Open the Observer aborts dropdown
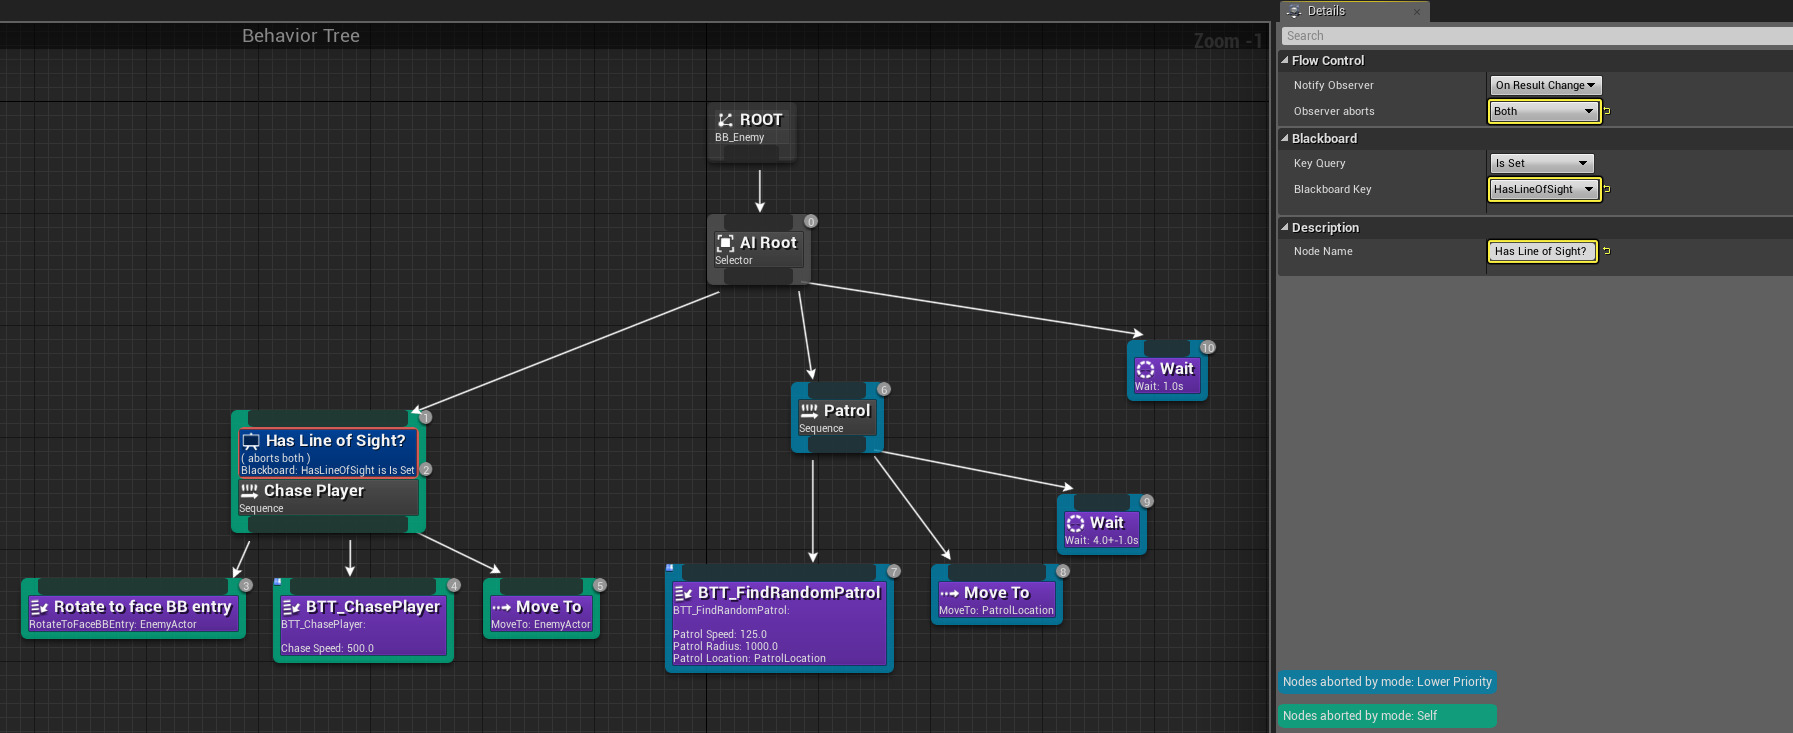Viewport: 1793px width, 733px height. pos(1544,111)
